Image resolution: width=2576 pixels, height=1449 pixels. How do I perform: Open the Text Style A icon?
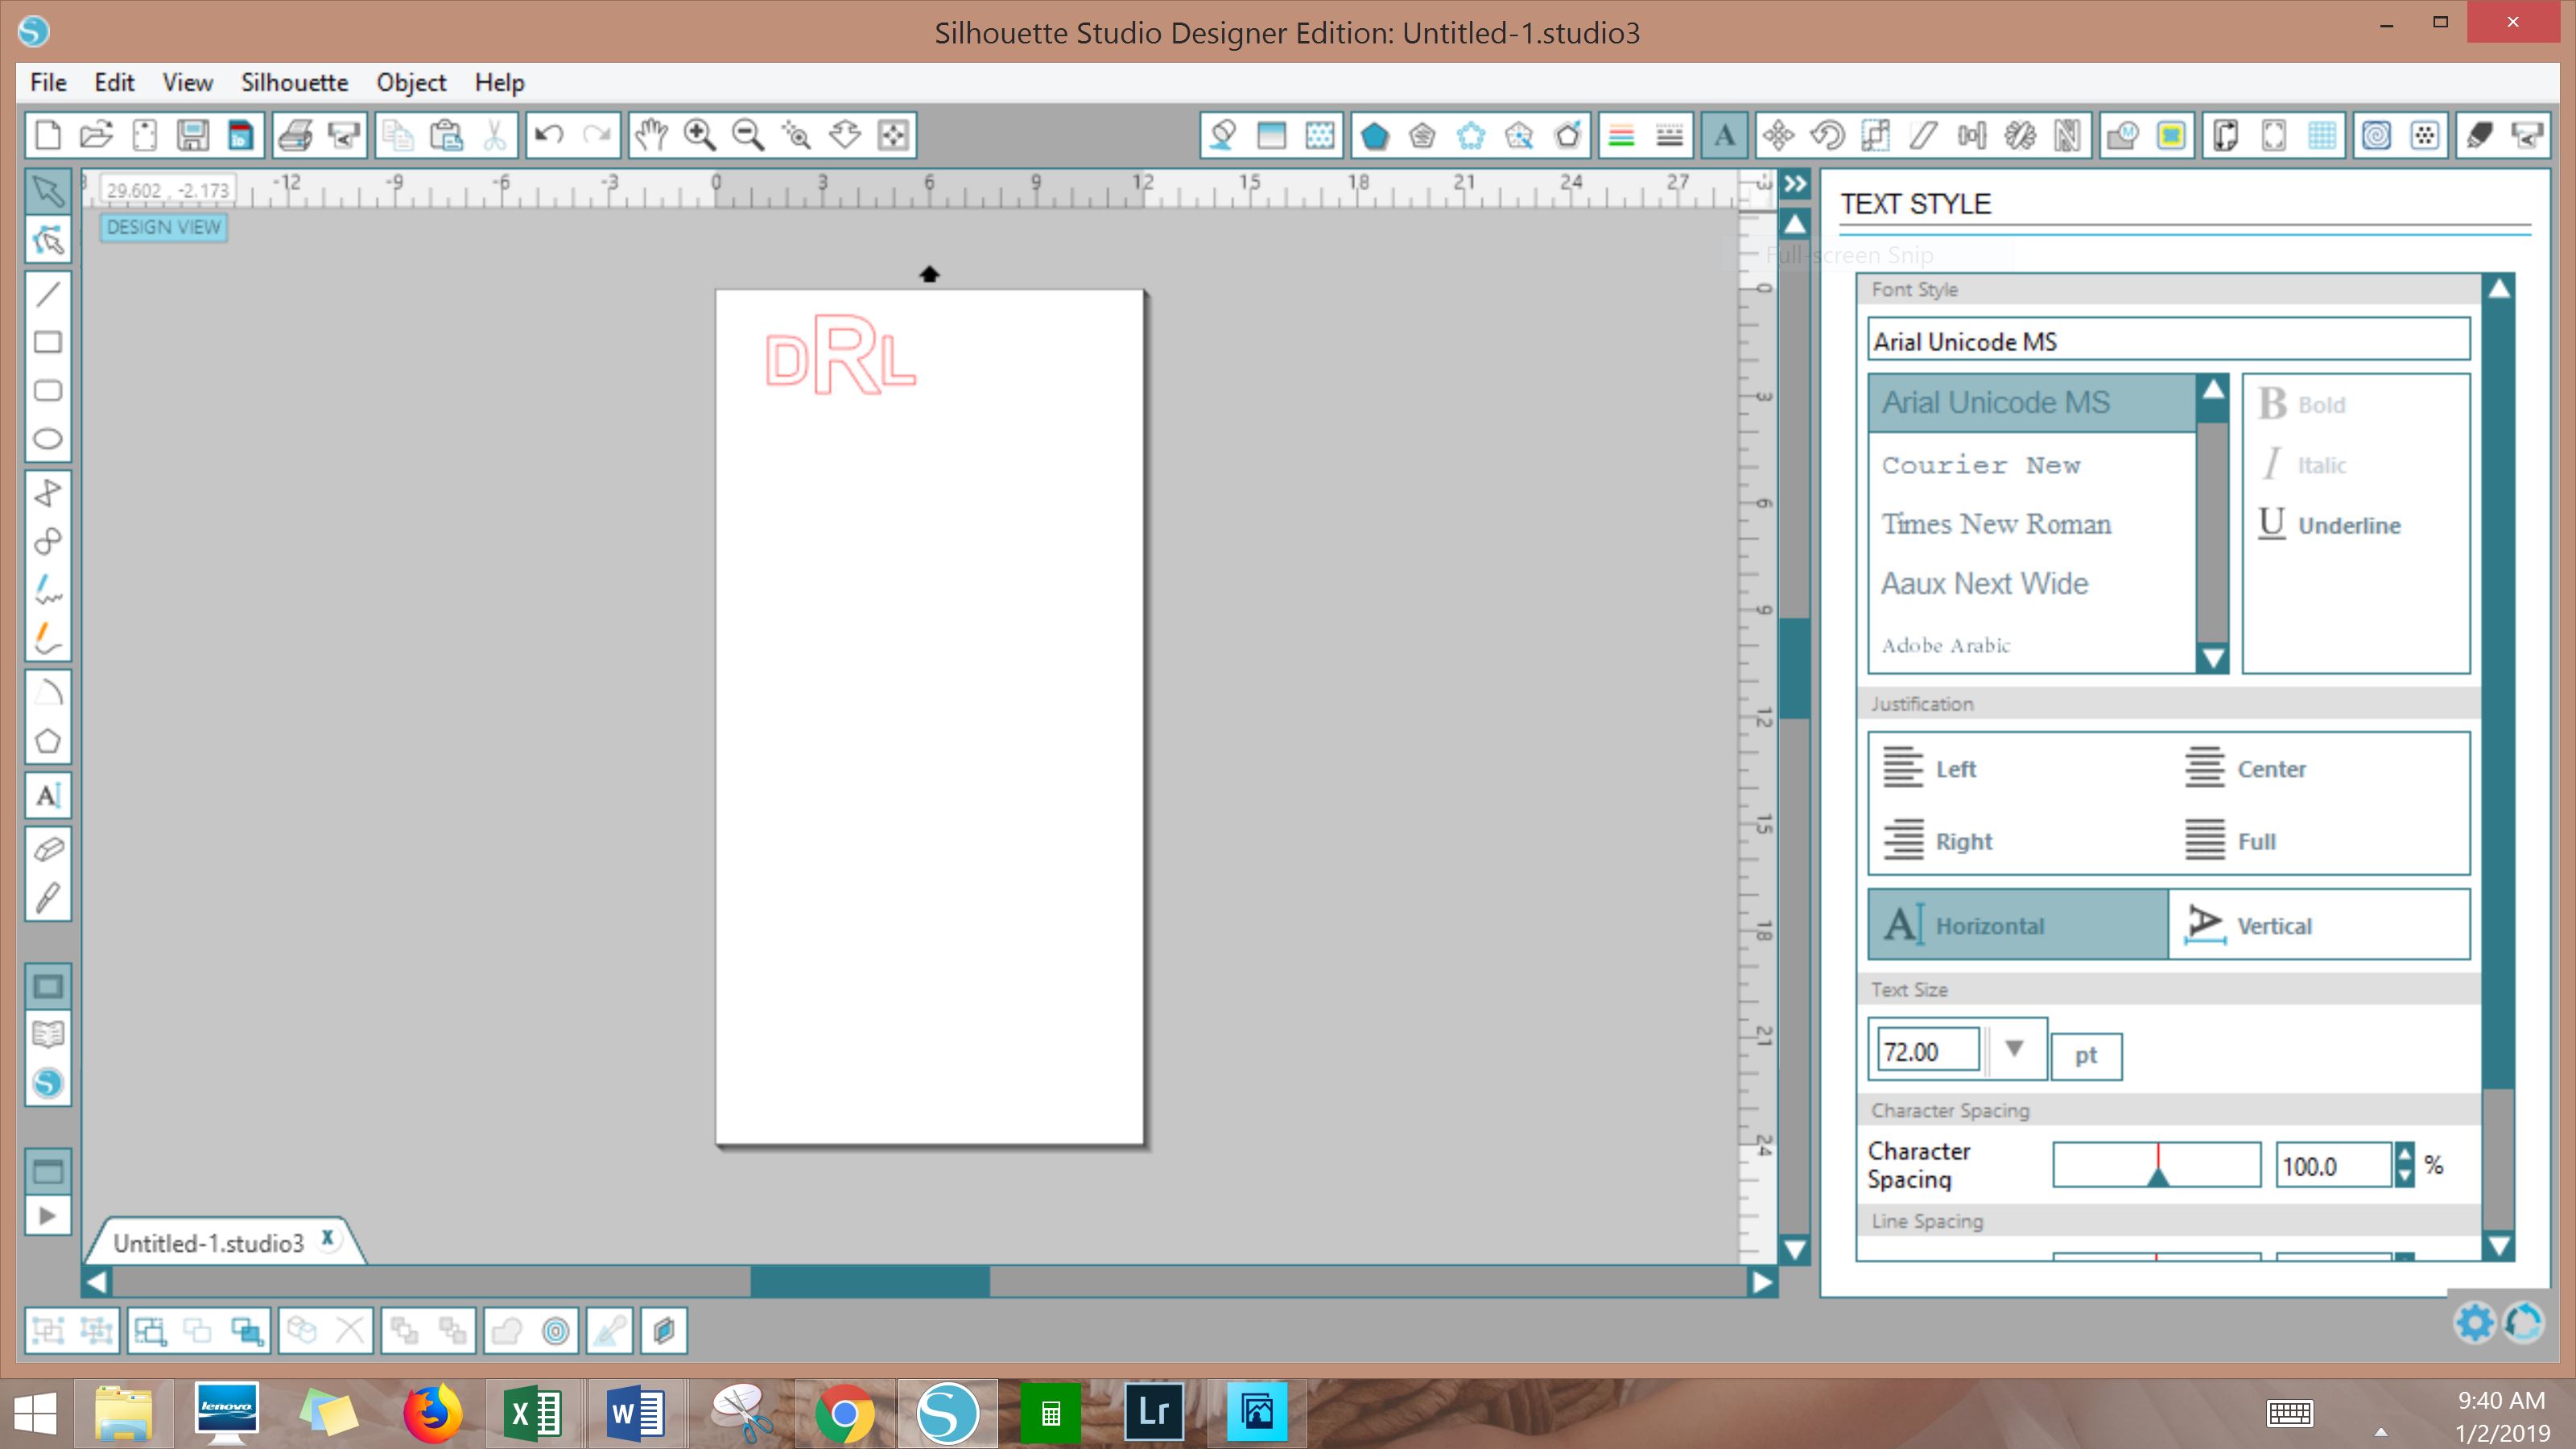click(1724, 135)
